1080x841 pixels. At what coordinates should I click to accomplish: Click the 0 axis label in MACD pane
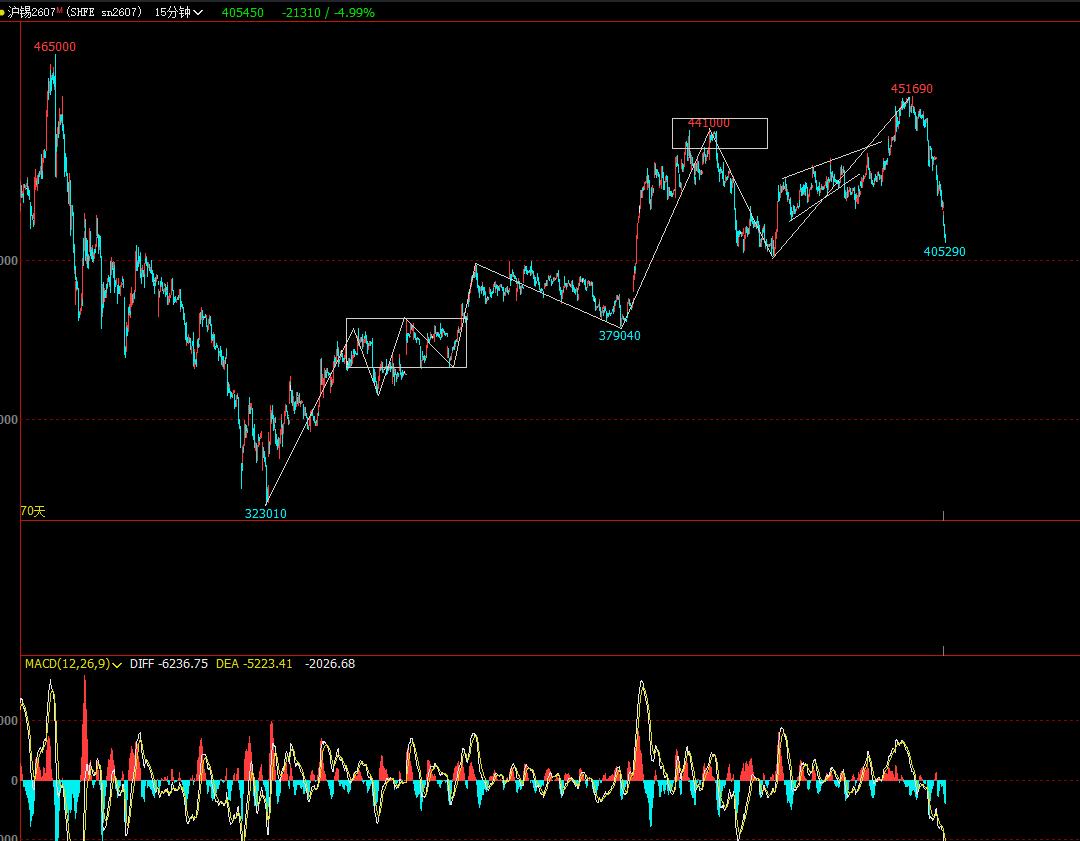click(14, 781)
